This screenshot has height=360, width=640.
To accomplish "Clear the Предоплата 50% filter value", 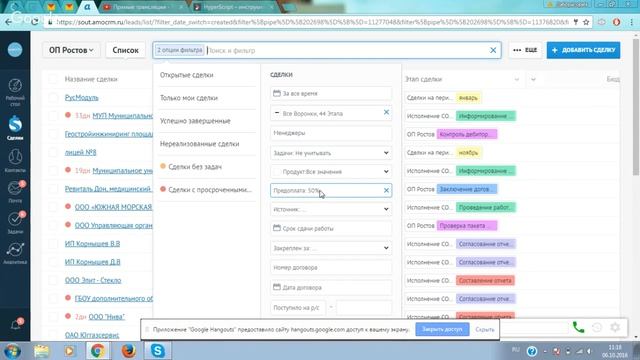I will coord(386,191).
